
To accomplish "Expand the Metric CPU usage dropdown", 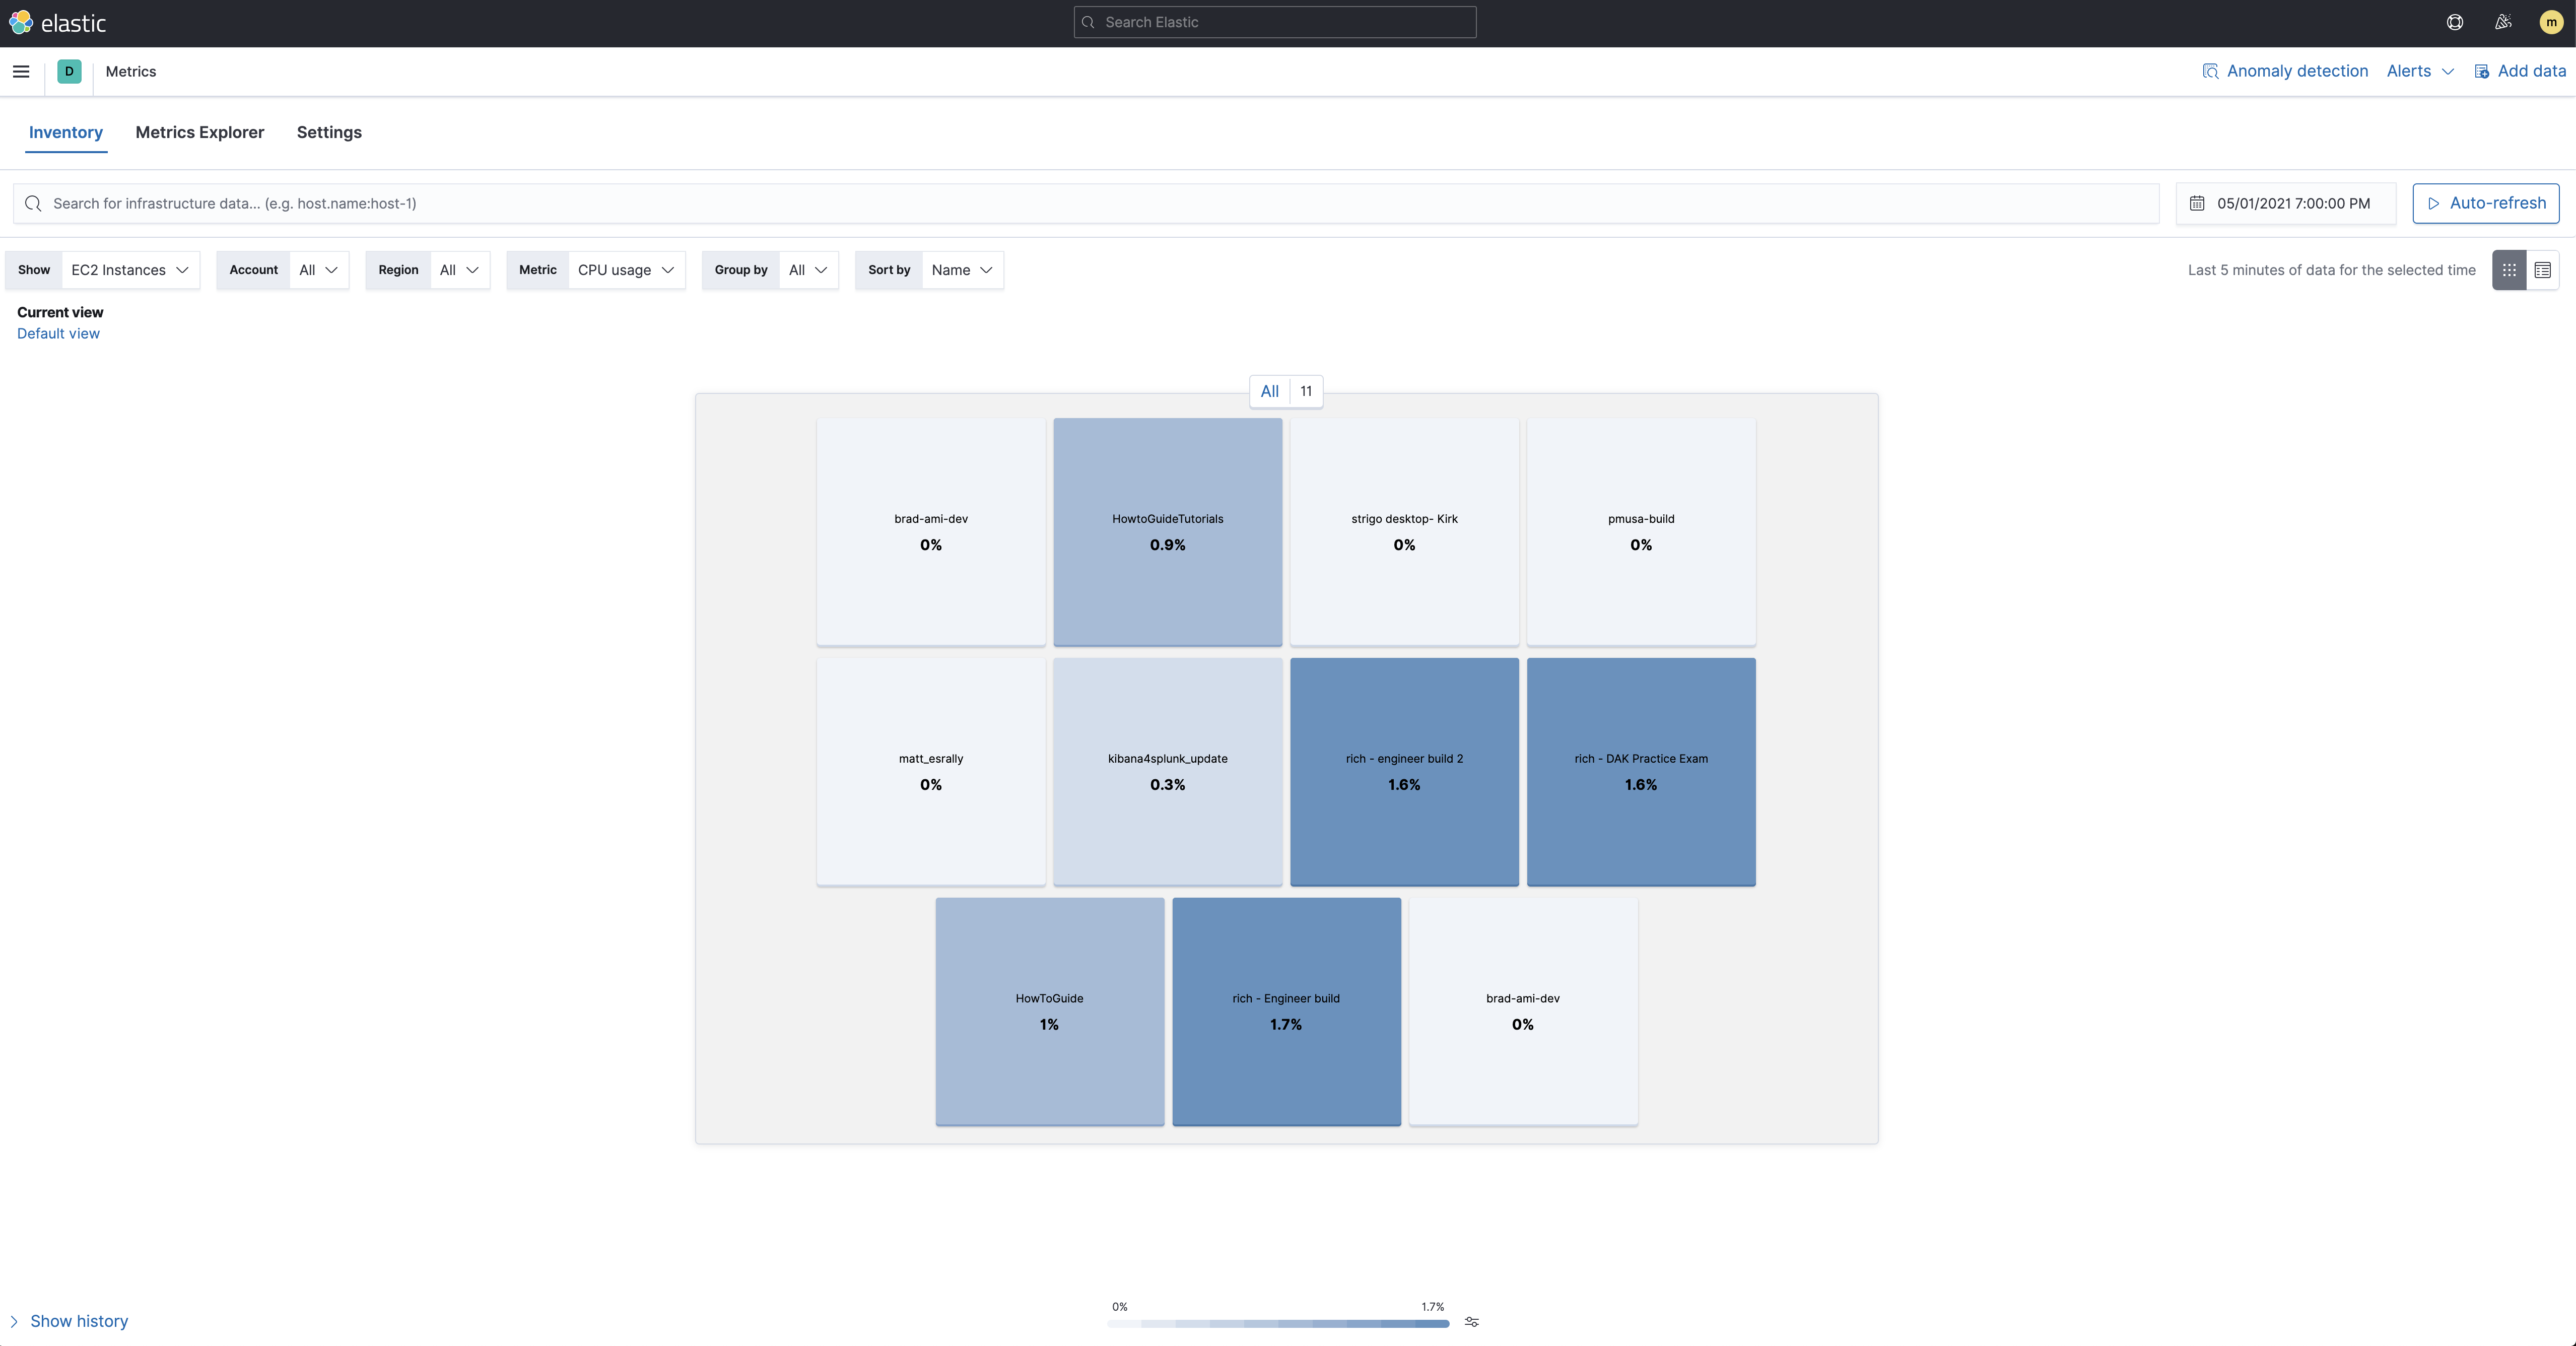I will click(x=624, y=269).
